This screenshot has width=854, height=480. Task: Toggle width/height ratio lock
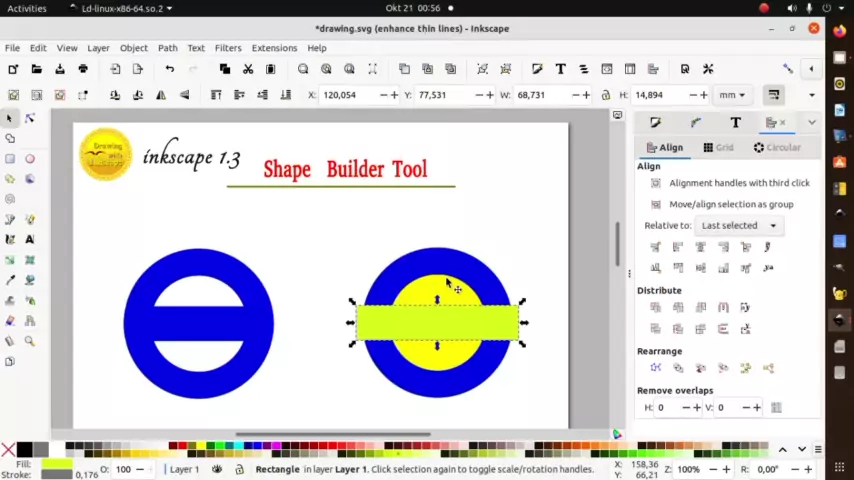coord(605,95)
